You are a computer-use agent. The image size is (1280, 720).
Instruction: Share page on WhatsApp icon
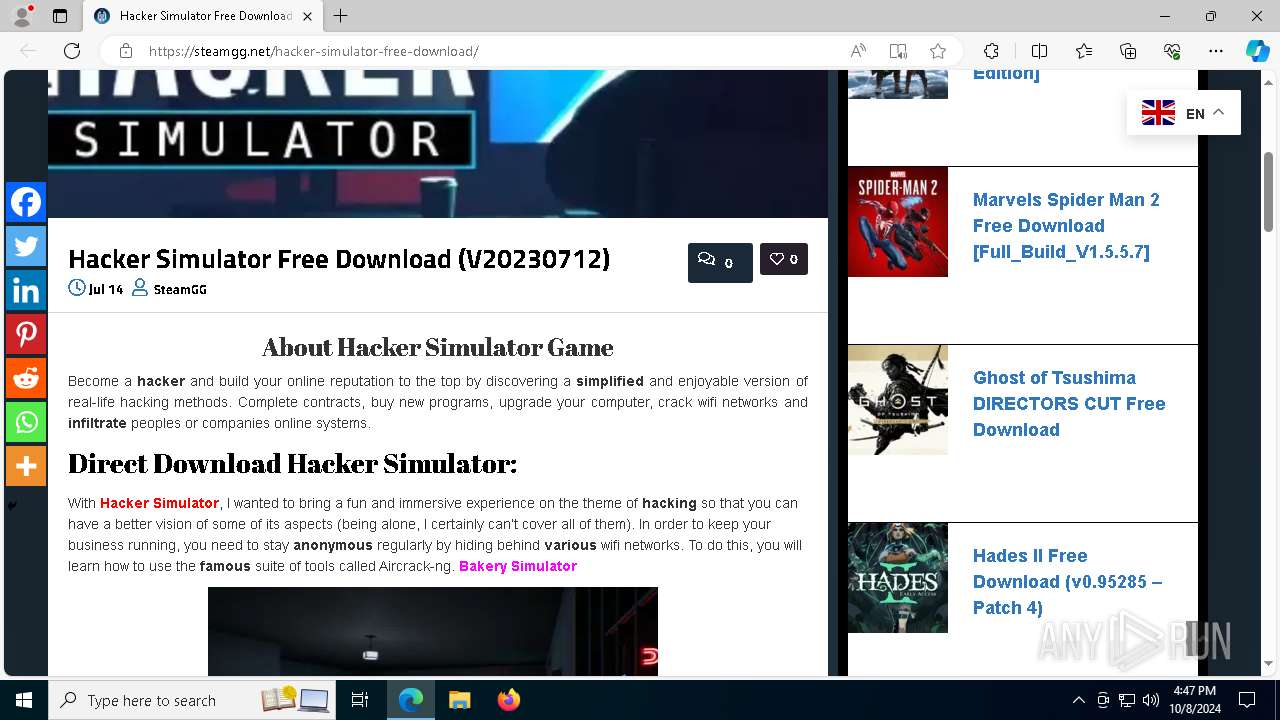coord(26,422)
